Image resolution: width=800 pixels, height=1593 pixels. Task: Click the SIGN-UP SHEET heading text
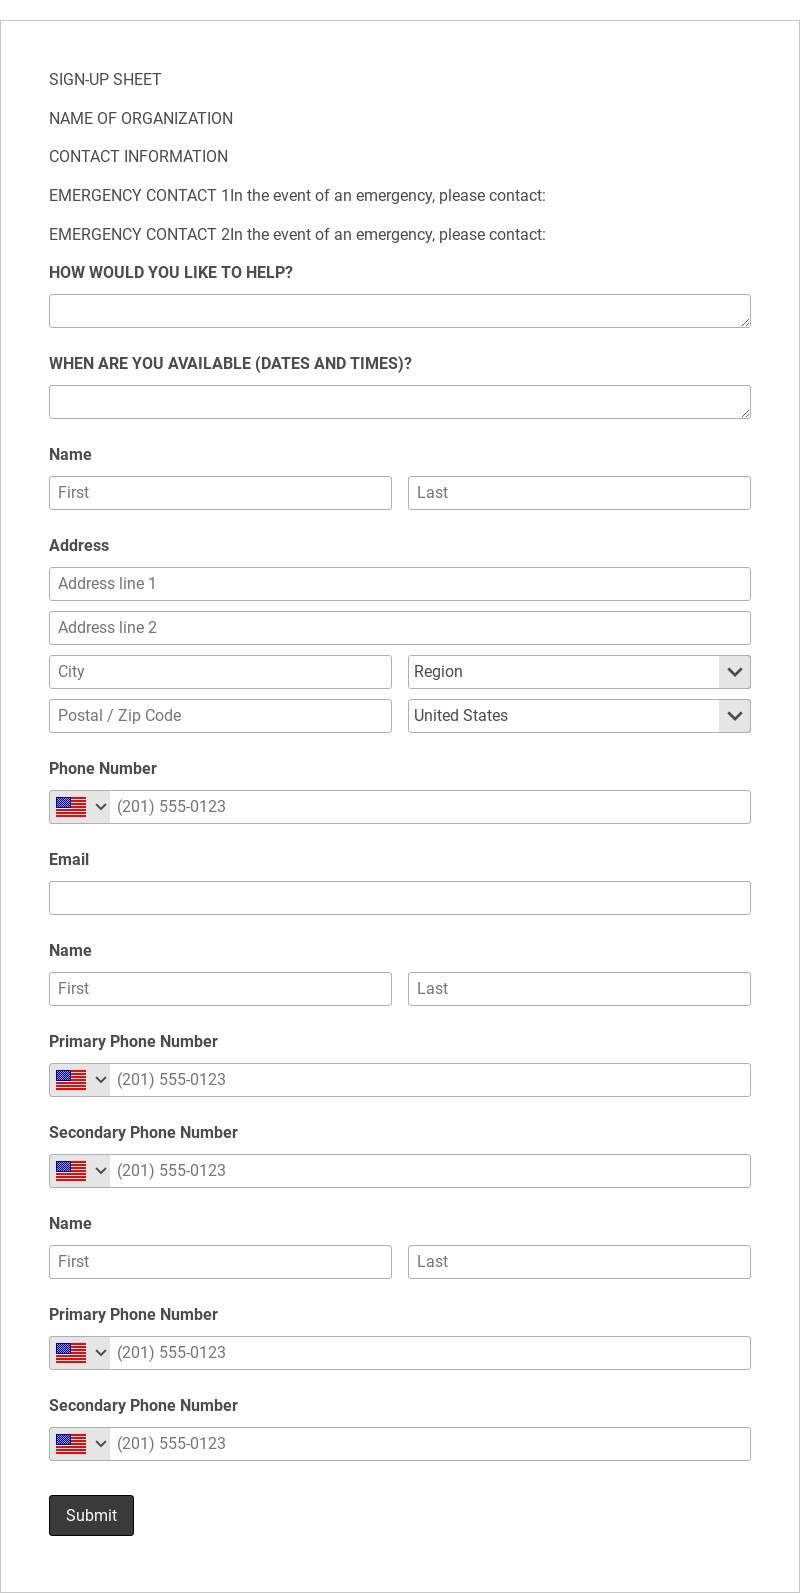click(x=105, y=80)
